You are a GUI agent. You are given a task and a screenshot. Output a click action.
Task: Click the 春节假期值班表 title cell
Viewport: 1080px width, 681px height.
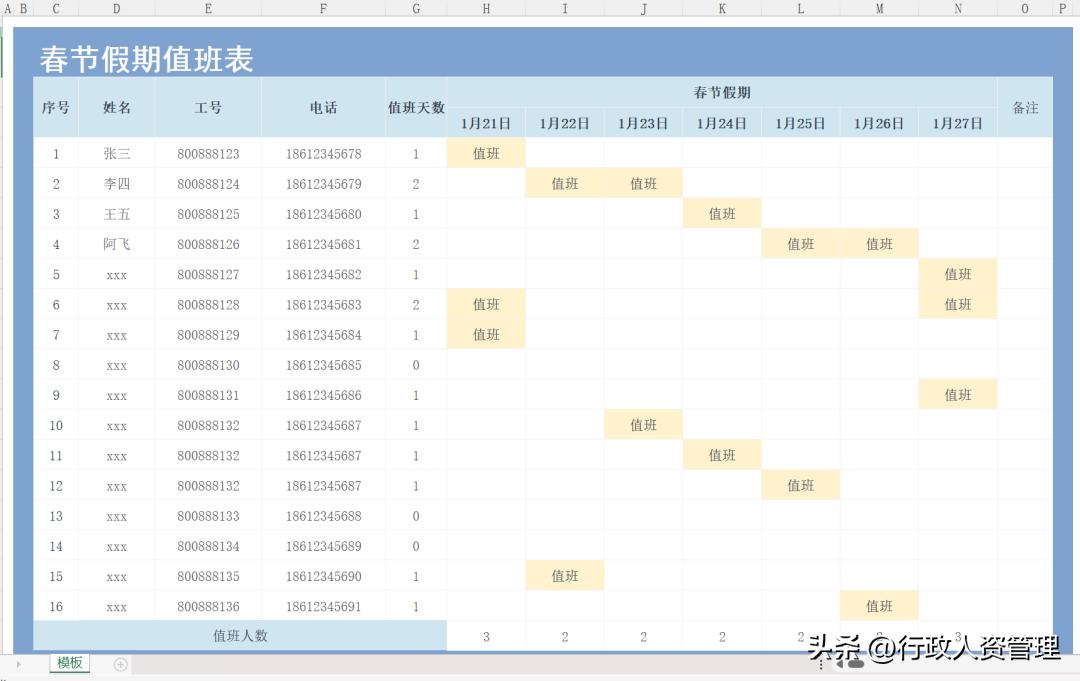coord(146,60)
